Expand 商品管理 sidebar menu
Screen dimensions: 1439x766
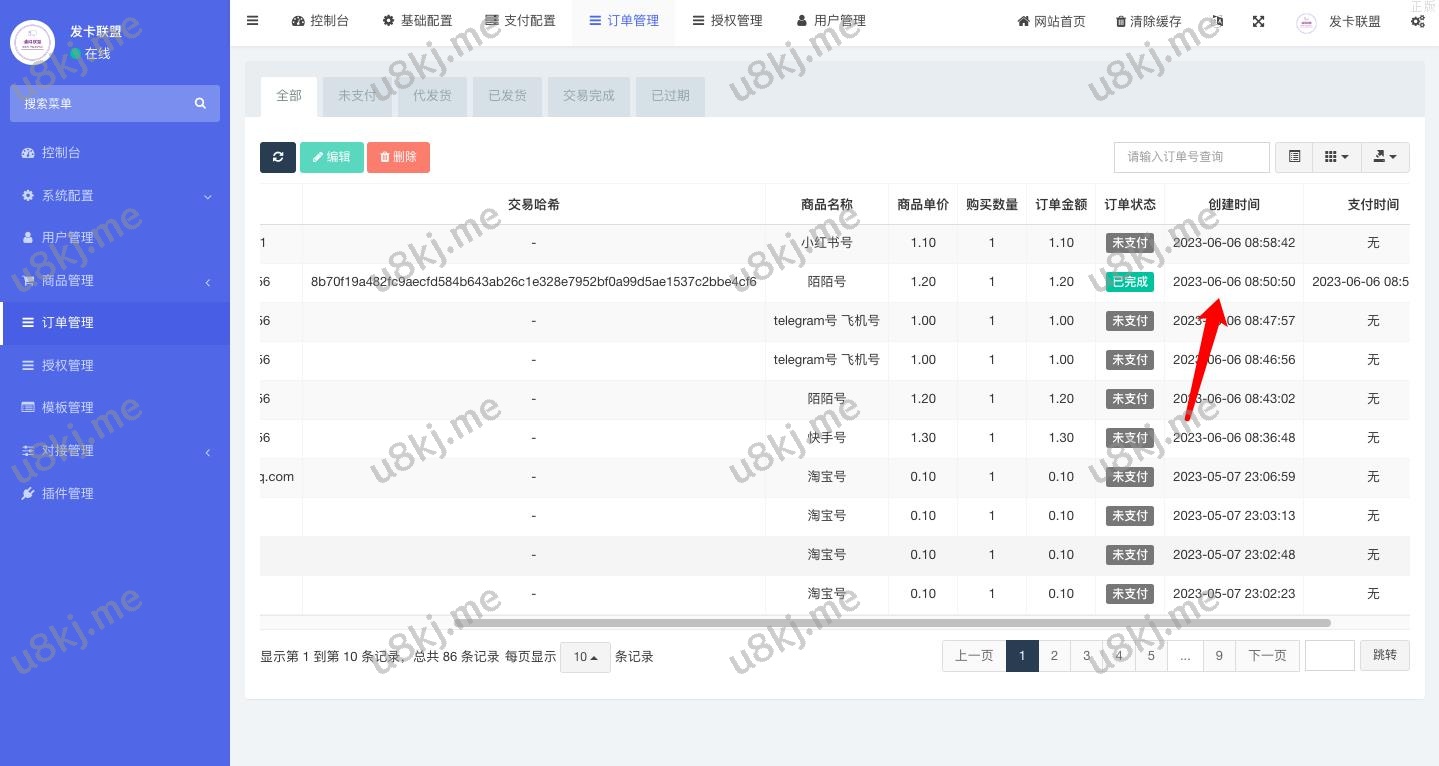(115, 281)
